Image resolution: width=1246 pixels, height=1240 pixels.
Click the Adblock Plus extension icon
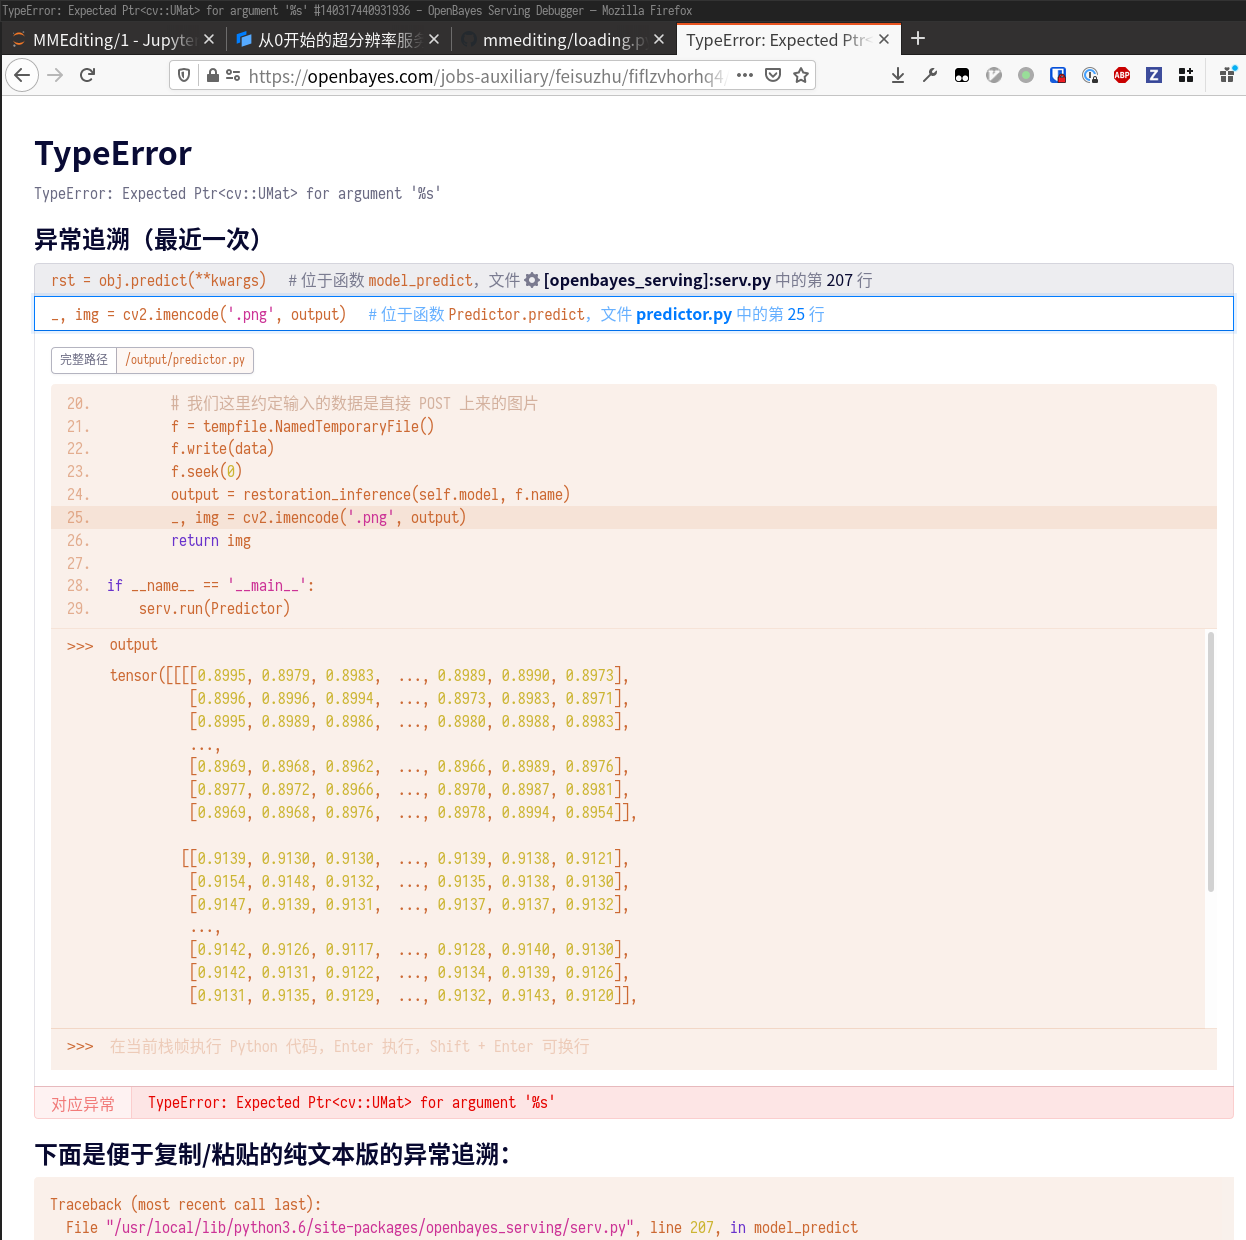click(x=1122, y=75)
